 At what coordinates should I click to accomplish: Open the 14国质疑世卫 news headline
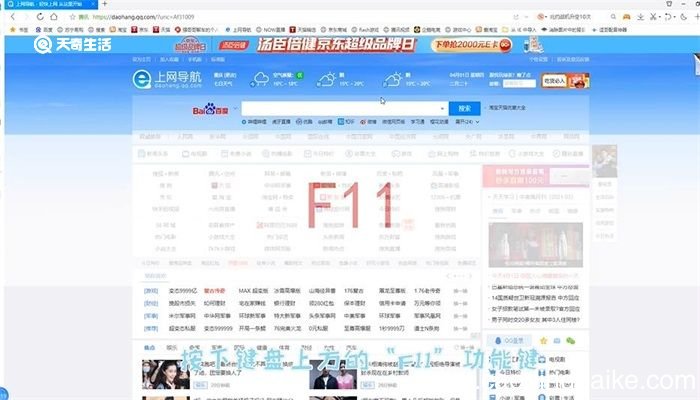535,297
